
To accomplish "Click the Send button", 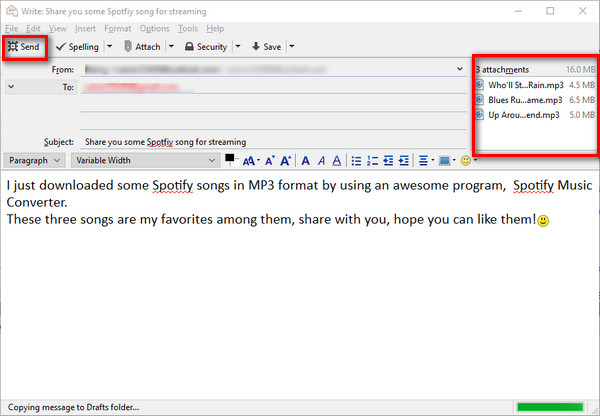I will pyautogui.click(x=24, y=47).
